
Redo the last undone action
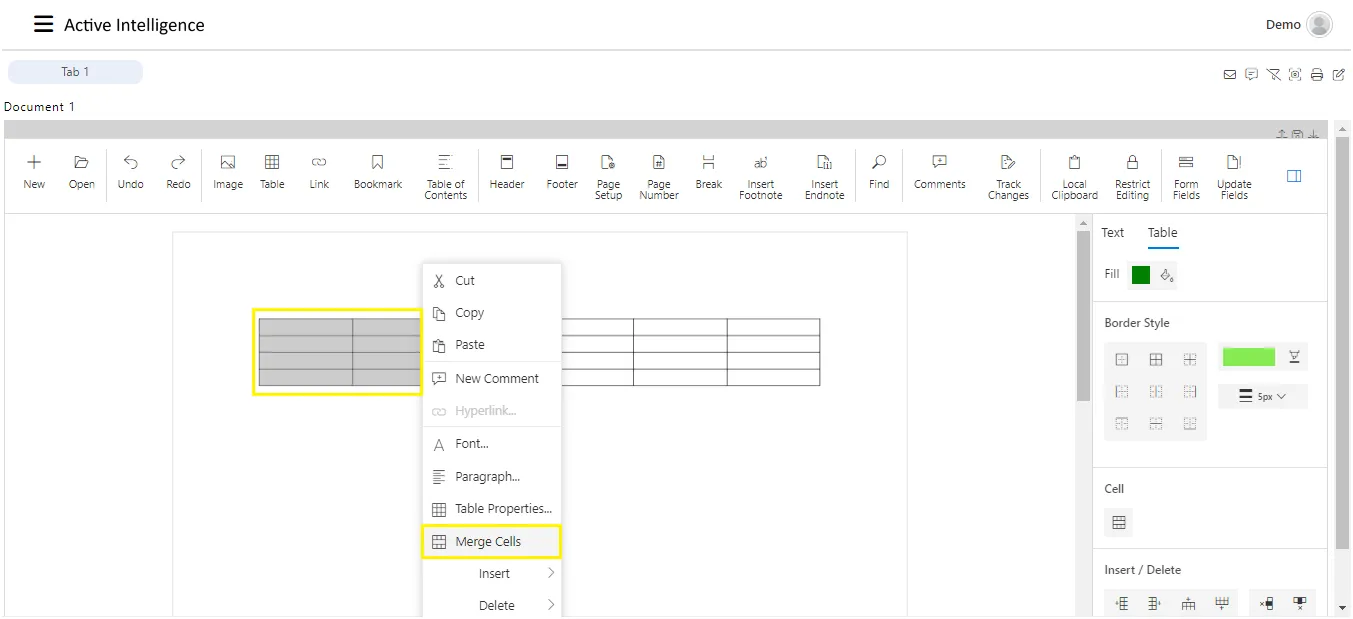click(x=178, y=171)
